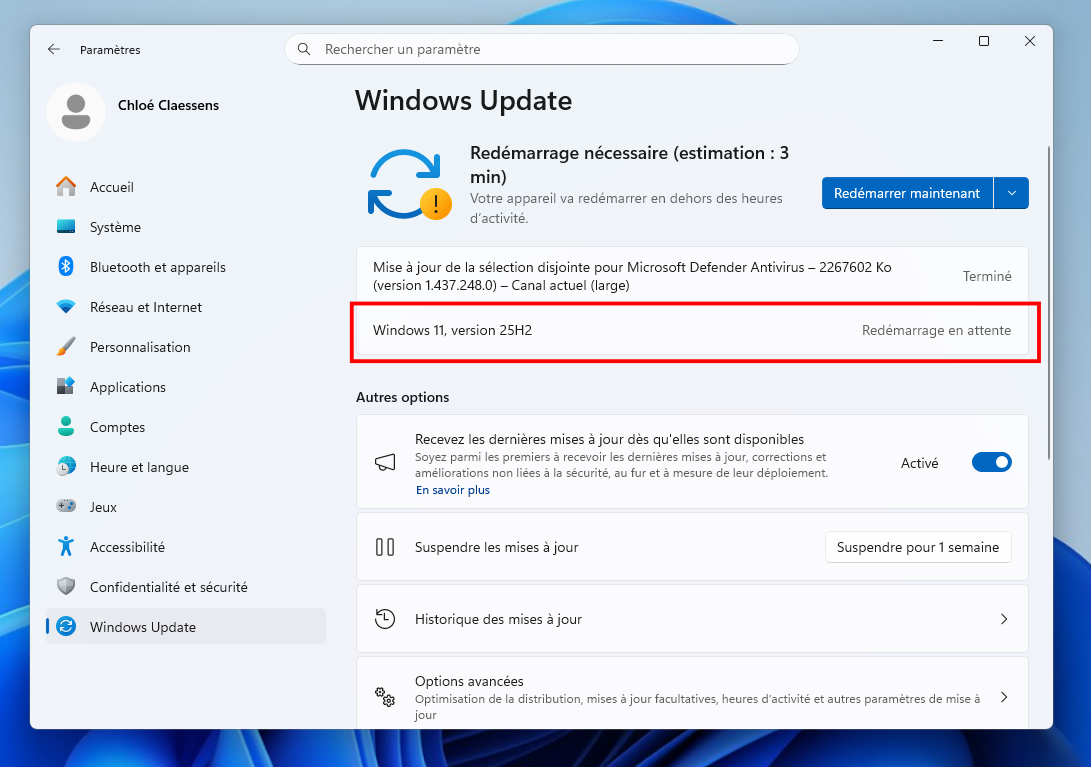Viewport: 1091px width, 767px height.
Task: Select Heure et langue in sidebar
Action: pyautogui.click(x=139, y=467)
